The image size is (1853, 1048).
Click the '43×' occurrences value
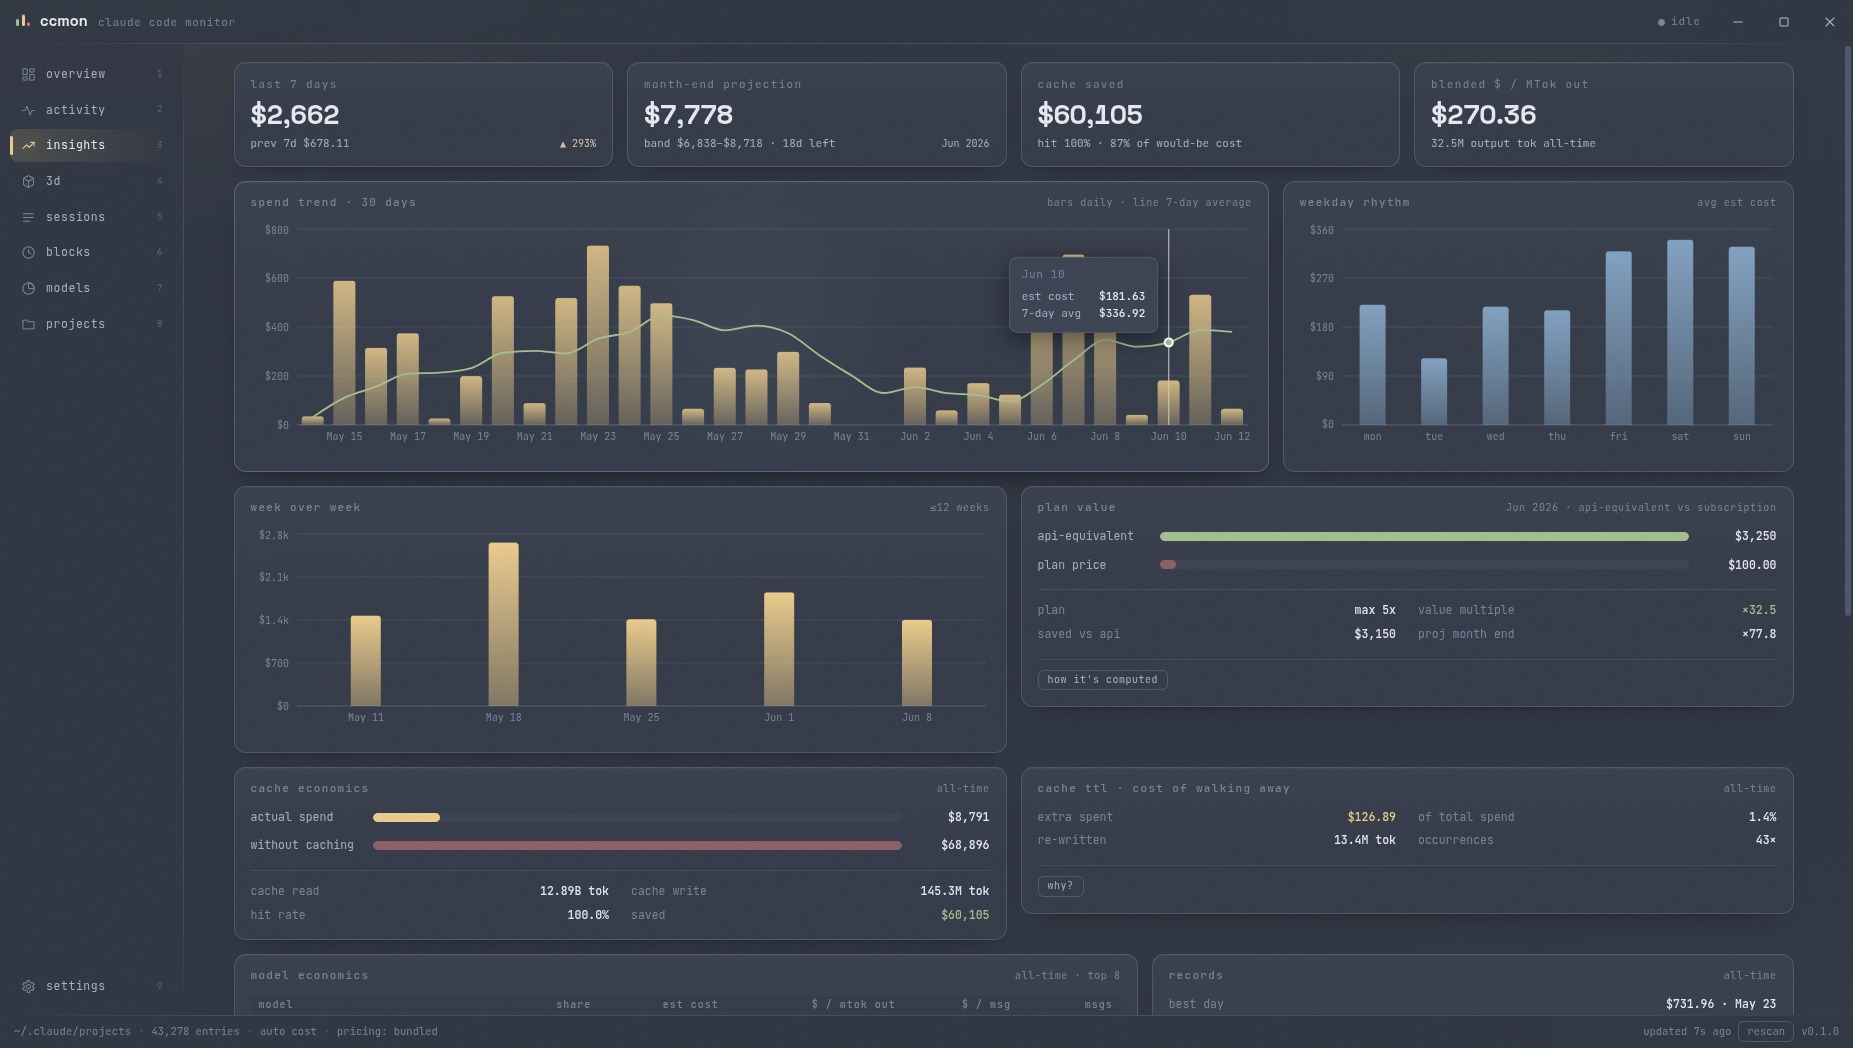coord(1766,840)
